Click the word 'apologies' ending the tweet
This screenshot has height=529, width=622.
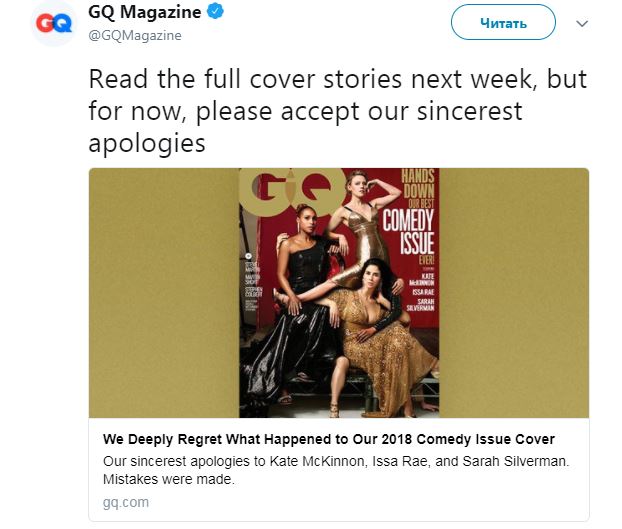(x=147, y=142)
